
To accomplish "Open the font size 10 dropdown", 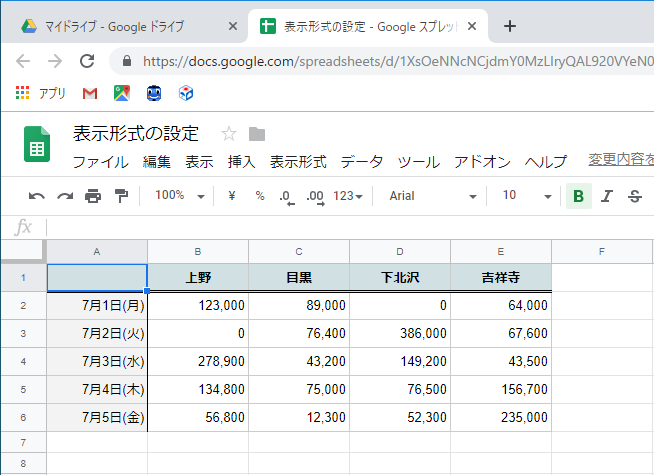I will click(x=526, y=196).
